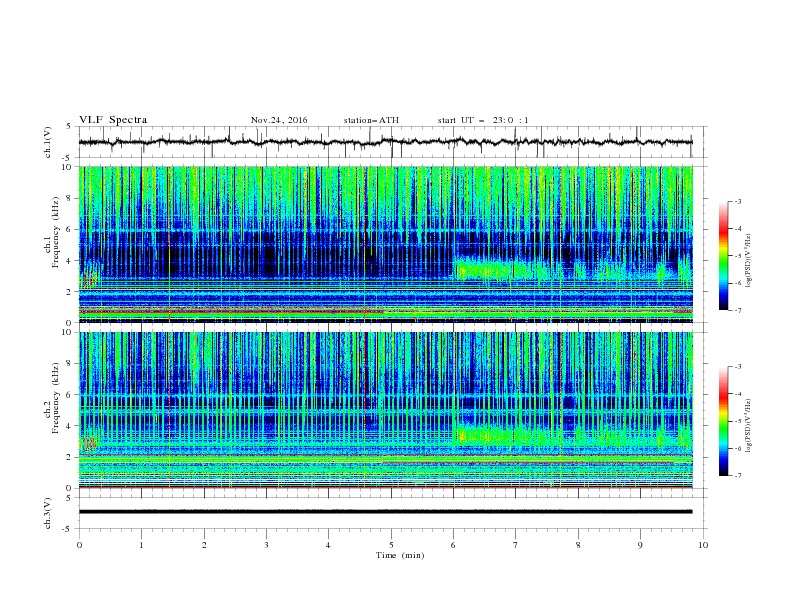Click the "ch.3(V)" waveform axis label
This screenshot has width=792, height=612.
(48, 513)
